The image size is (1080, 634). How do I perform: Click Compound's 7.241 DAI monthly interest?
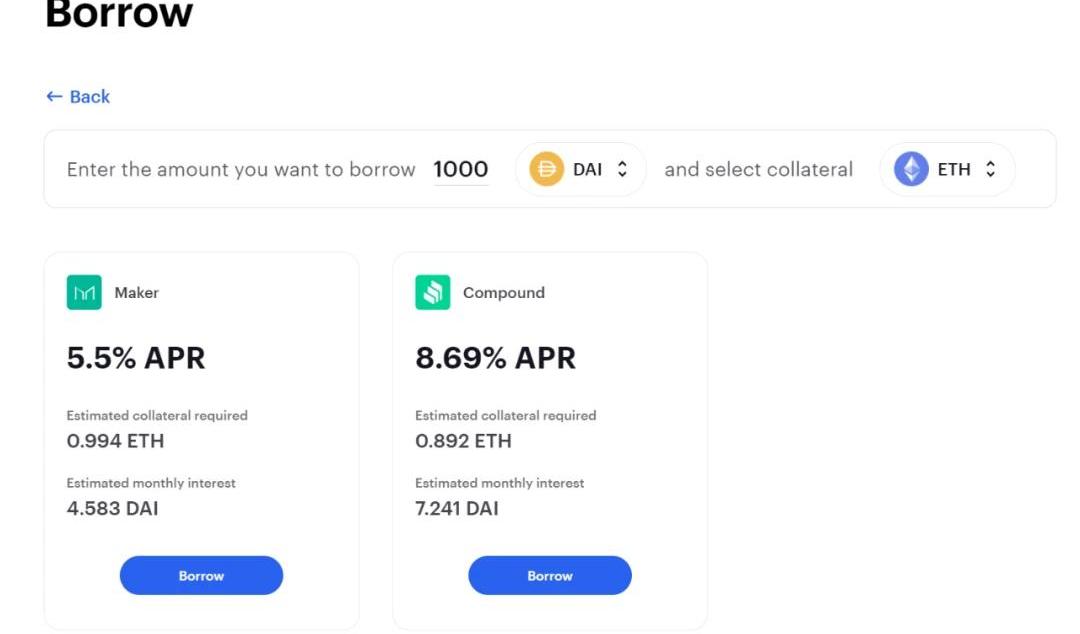[456, 508]
